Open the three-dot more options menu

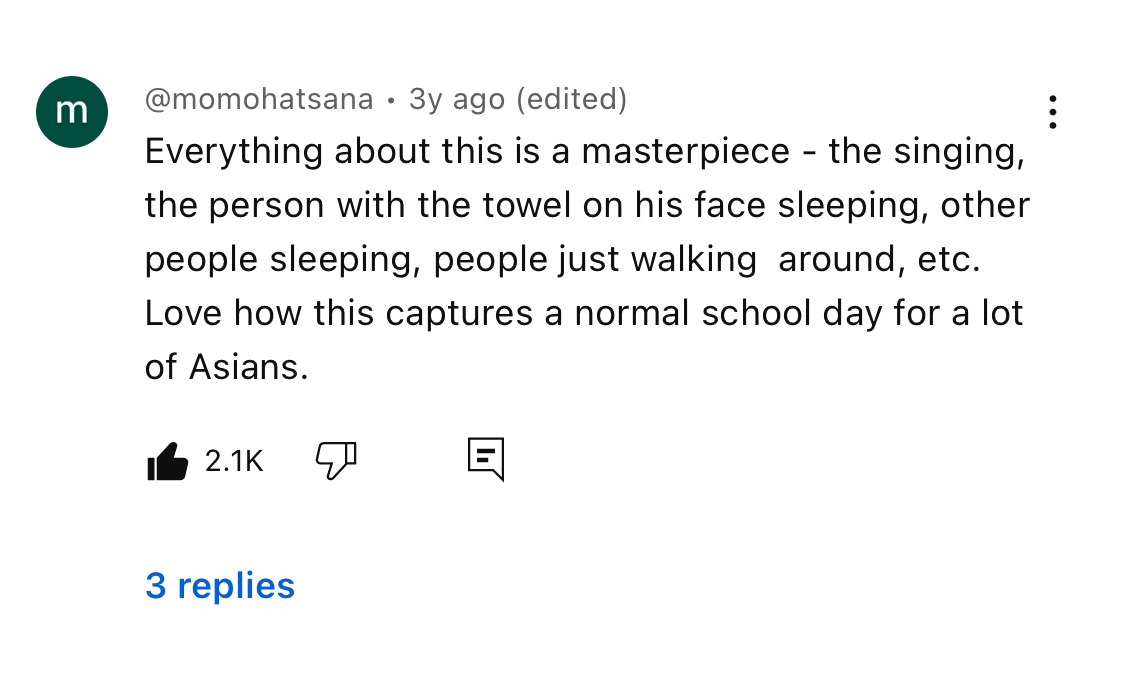(1052, 113)
